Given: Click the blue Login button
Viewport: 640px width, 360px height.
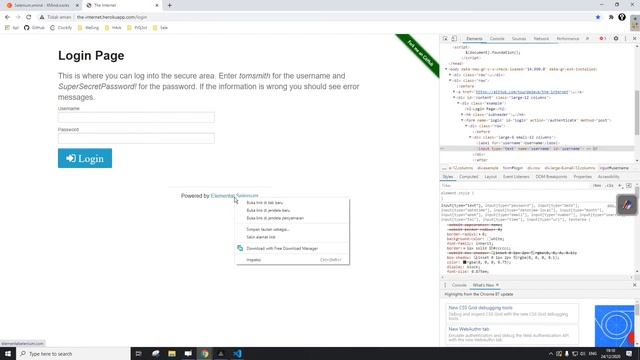Looking at the screenshot, I should pyautogui.click(x=85, y=158).
